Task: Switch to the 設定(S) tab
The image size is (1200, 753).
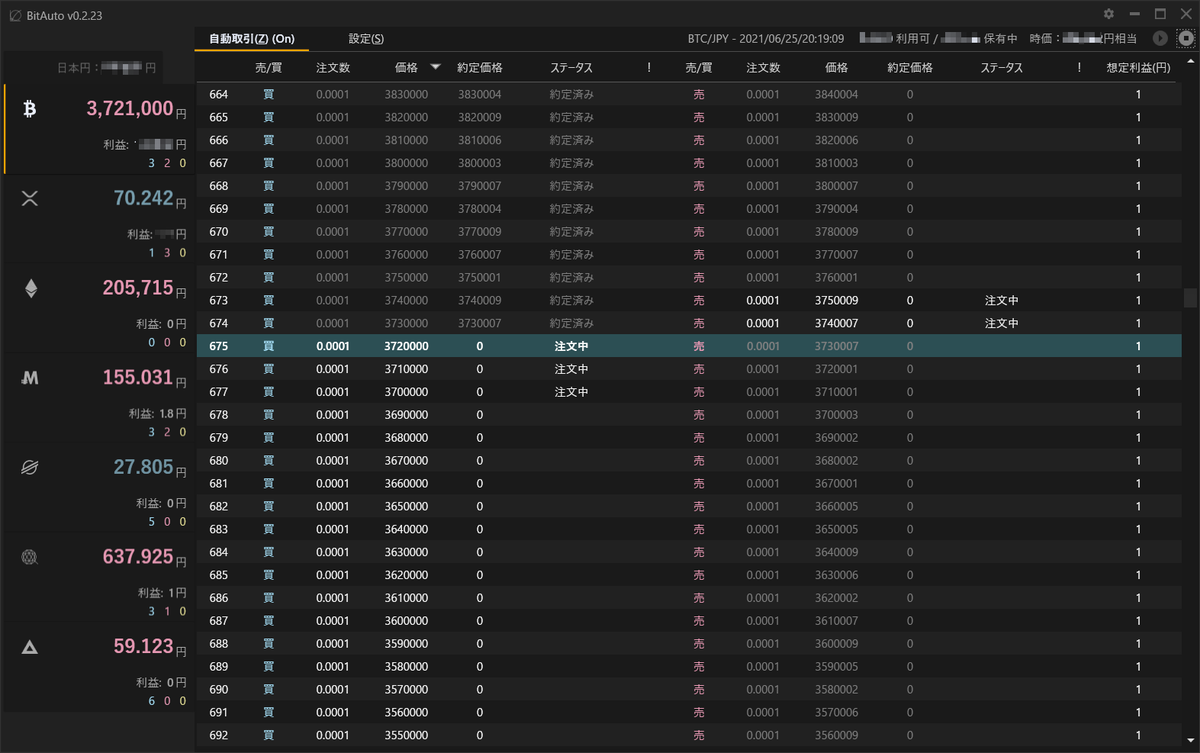Action: 366,38
